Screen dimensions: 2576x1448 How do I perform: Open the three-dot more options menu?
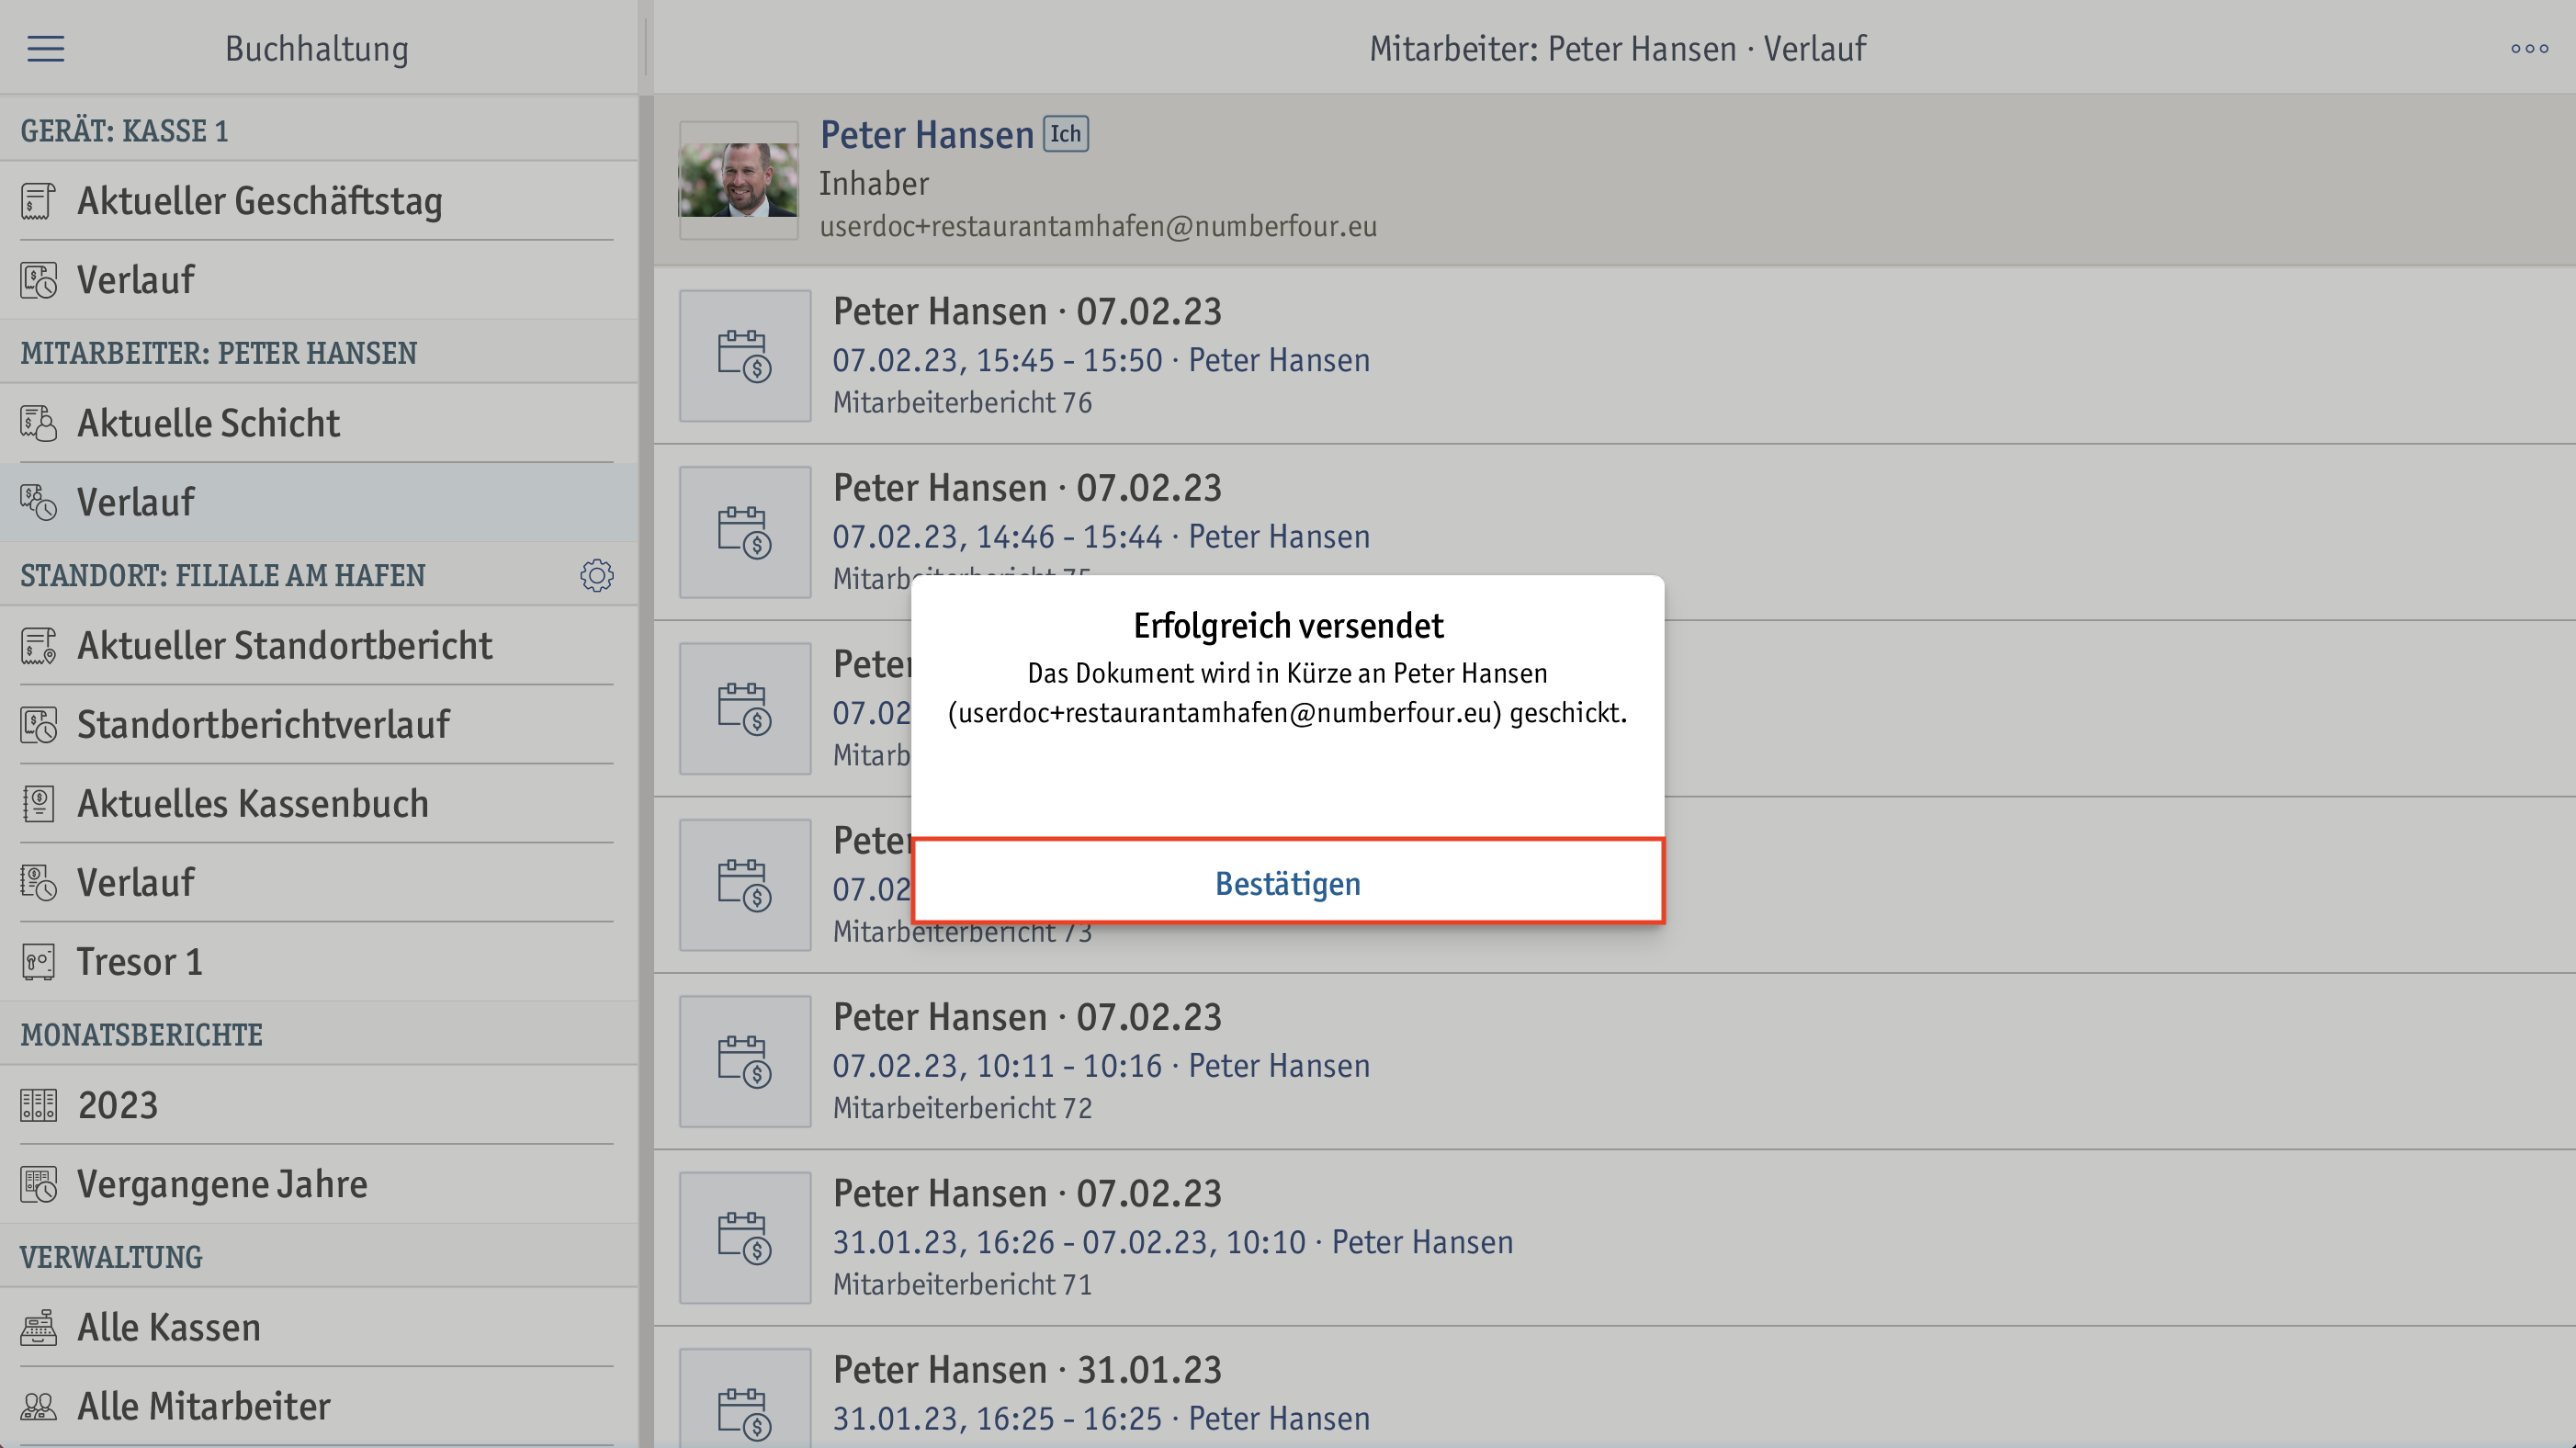pos(2529,48)
